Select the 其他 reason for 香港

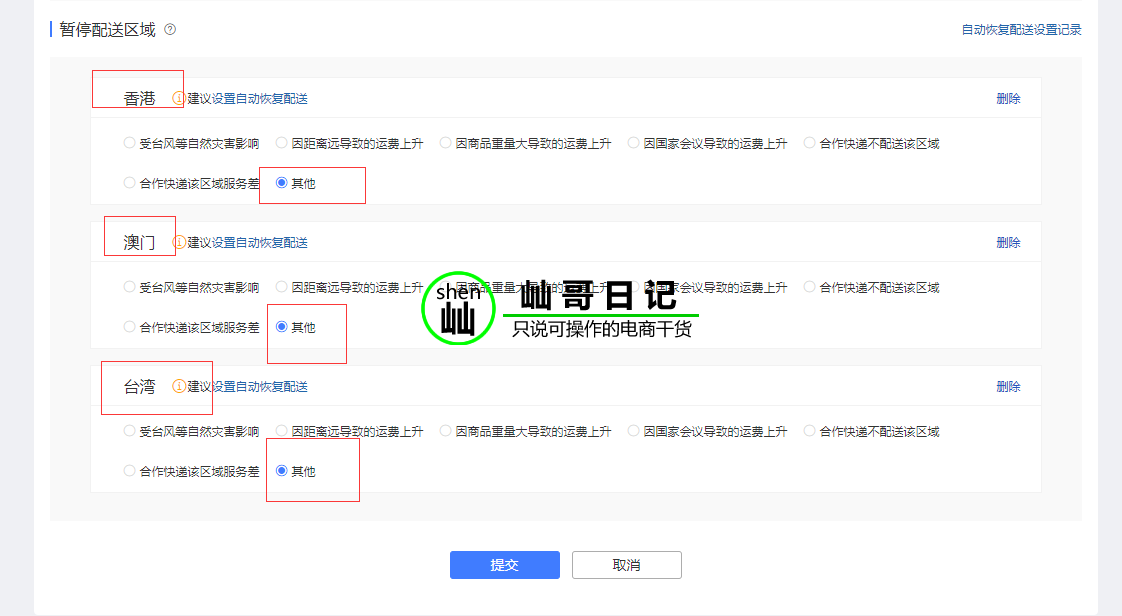click(281, 183)
